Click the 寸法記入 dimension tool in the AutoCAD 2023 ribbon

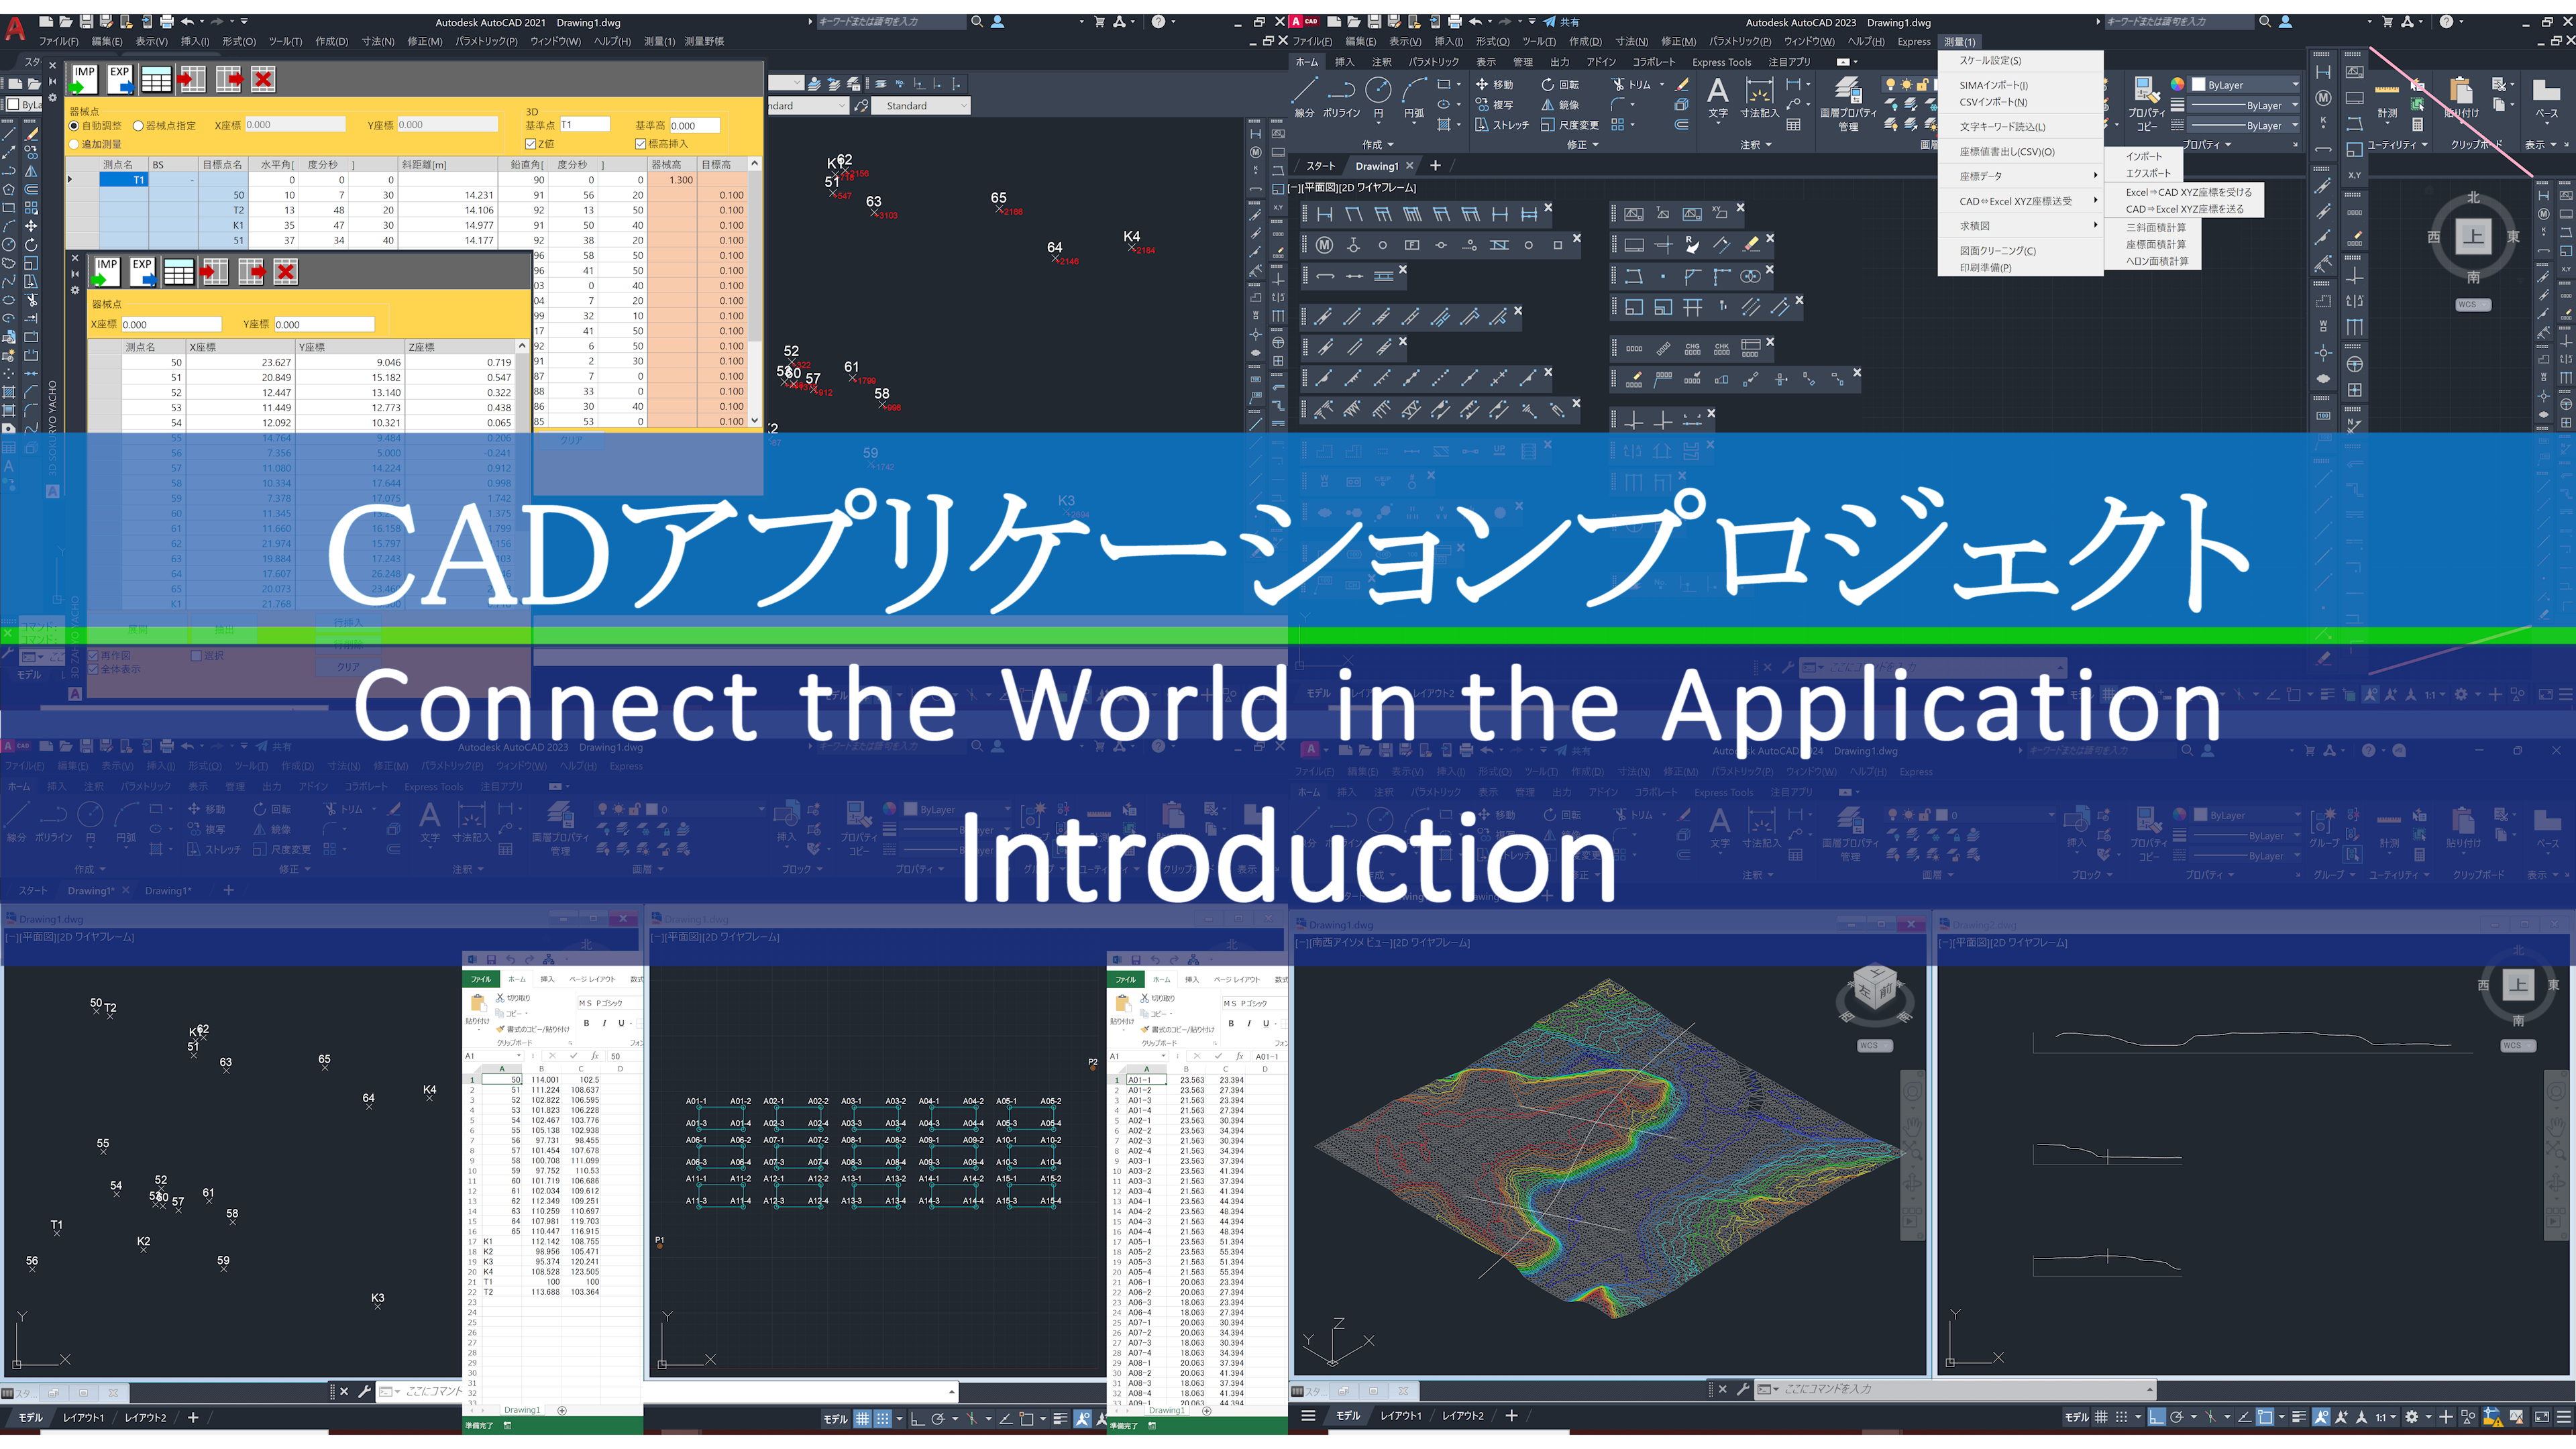(1759, 97)
